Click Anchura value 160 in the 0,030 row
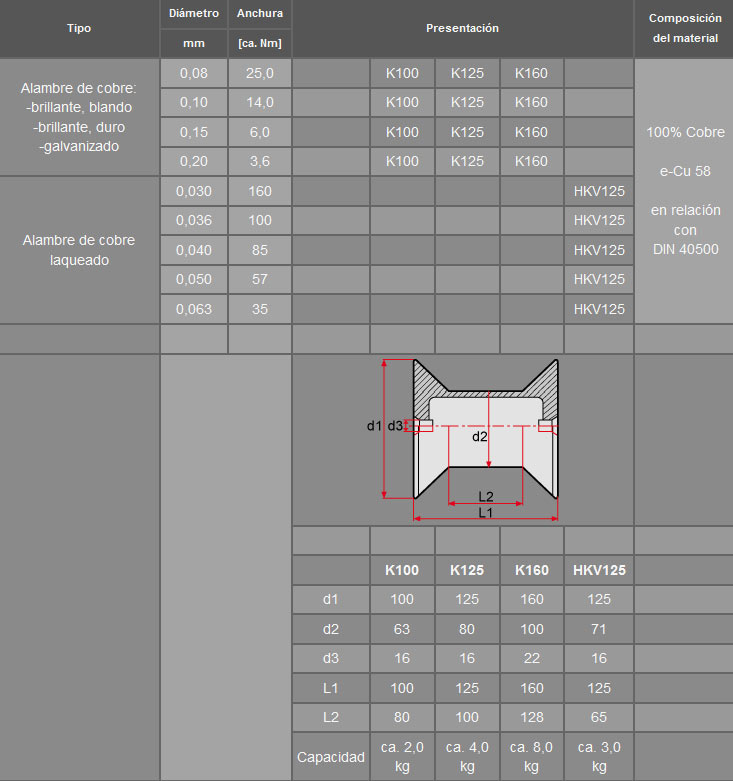The height and width of the screenshot is (781, 733). point(260,191)
